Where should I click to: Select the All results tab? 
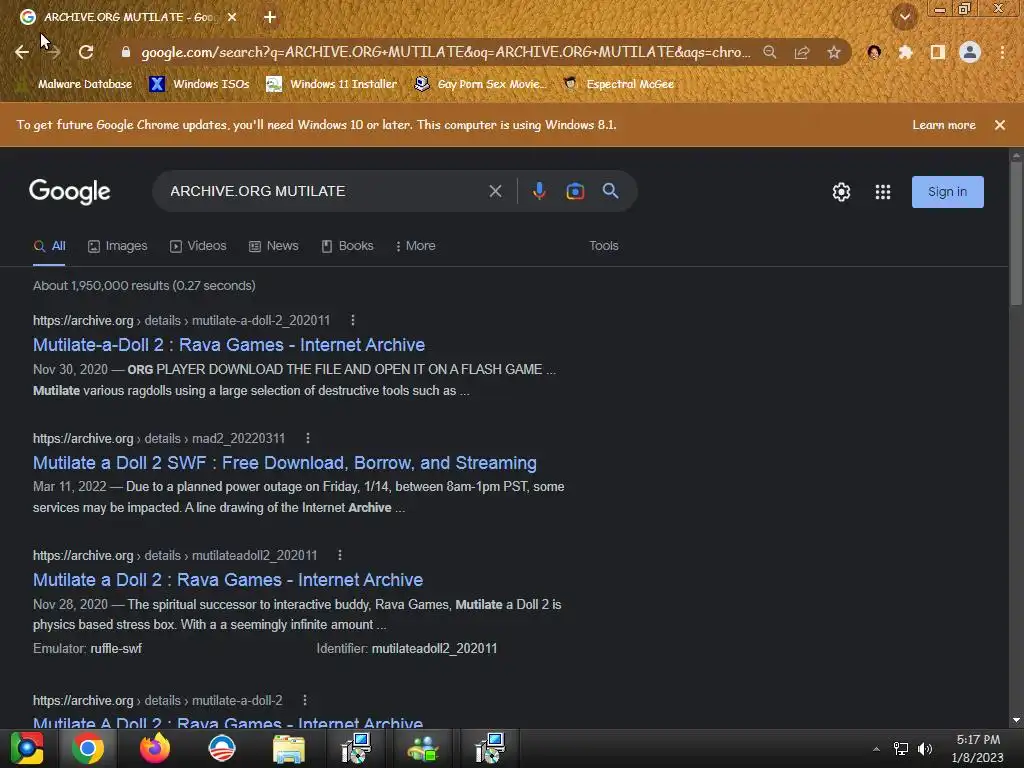(x=50, y=246)
